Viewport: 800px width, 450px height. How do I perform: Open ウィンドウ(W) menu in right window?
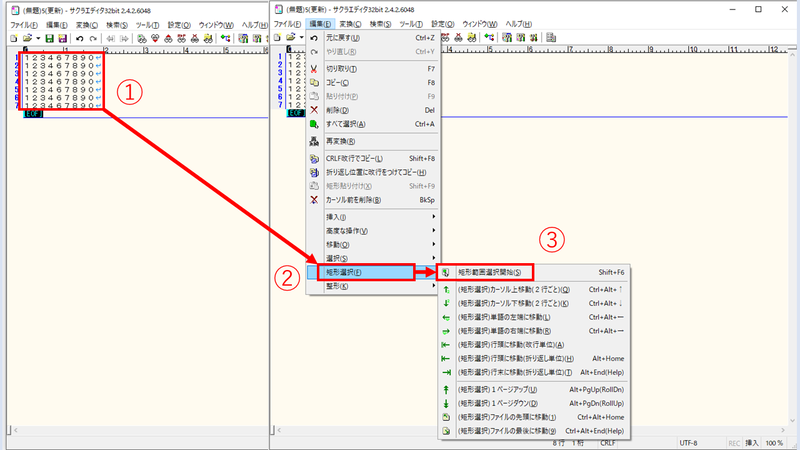pos(480,24)
